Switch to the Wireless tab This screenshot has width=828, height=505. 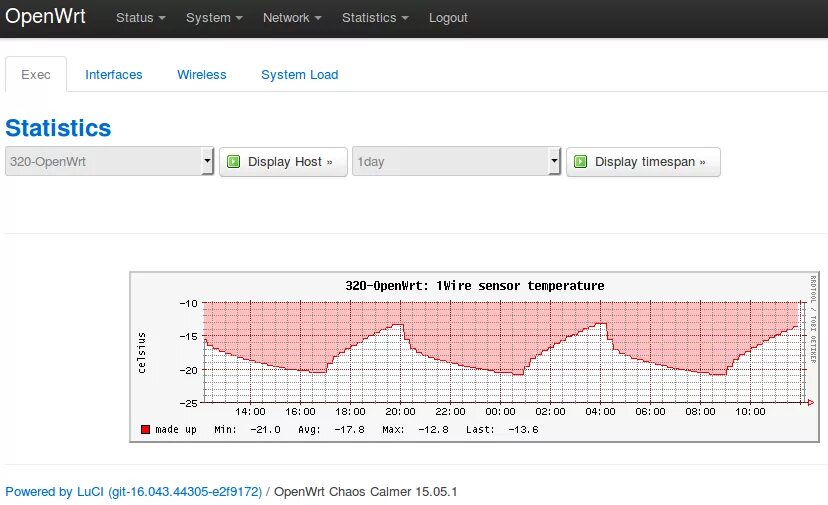coord(202,74)
